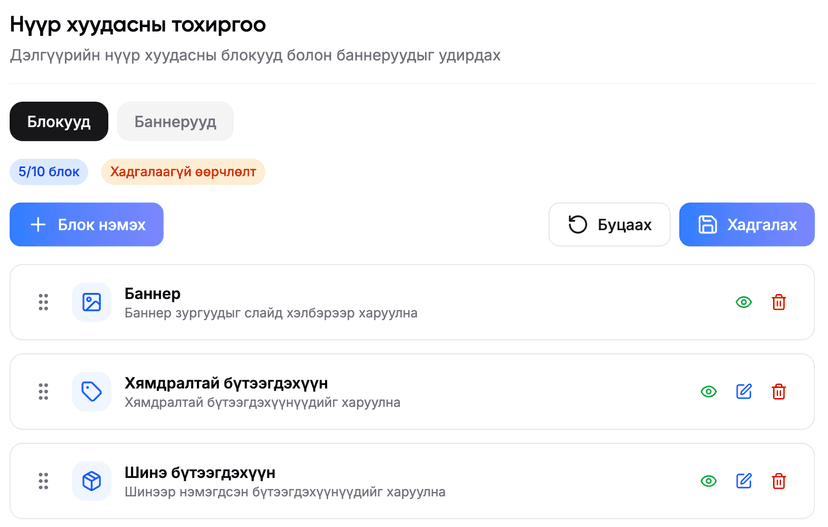Click the Шинэ бүтээгдэхүүн box icon

click(x=92, y=481)
